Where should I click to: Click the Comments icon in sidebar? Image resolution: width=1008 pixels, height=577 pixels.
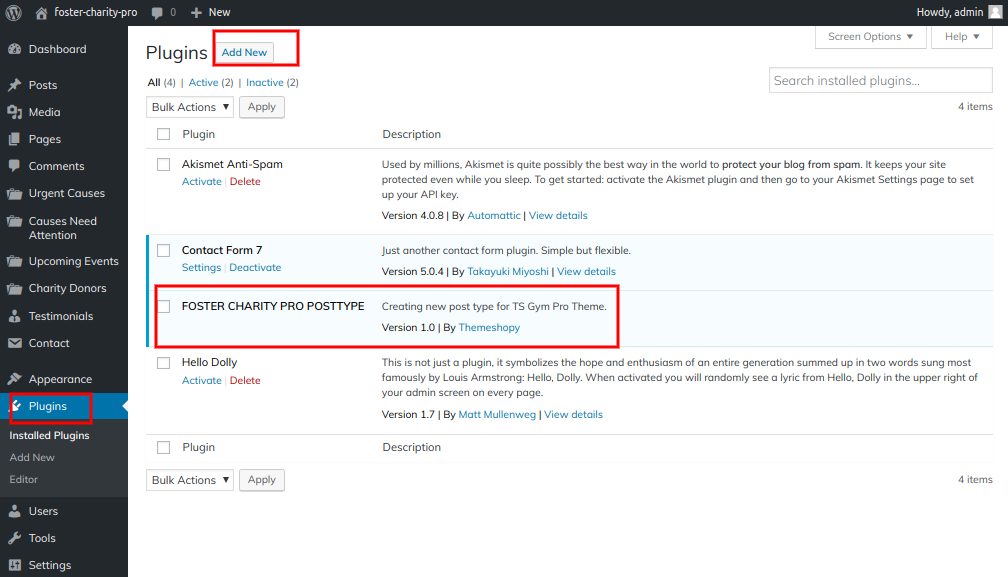[x=14, y=166]
